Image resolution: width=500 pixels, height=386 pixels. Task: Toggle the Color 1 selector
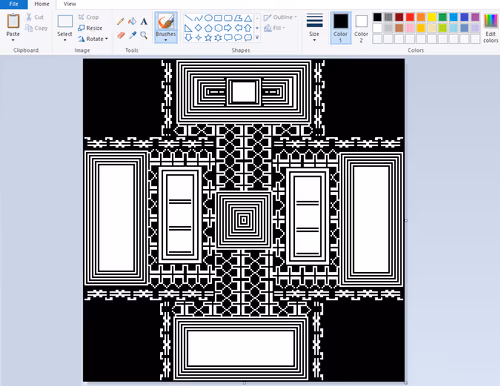pyautogui.click(x=341, y=28)
